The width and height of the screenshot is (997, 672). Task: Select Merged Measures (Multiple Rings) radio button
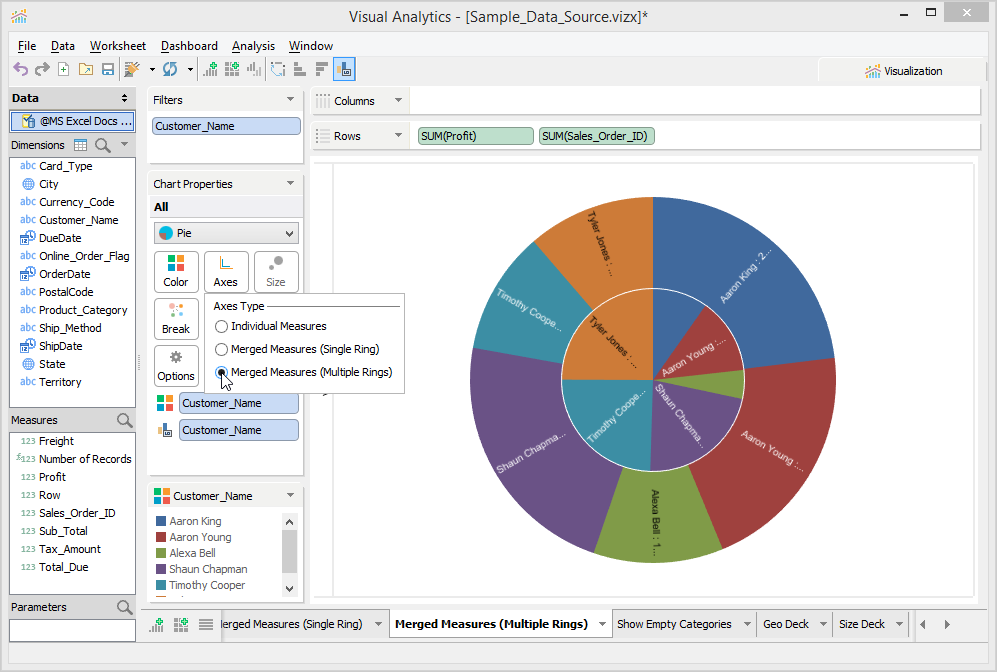click(x=222, y=372)
